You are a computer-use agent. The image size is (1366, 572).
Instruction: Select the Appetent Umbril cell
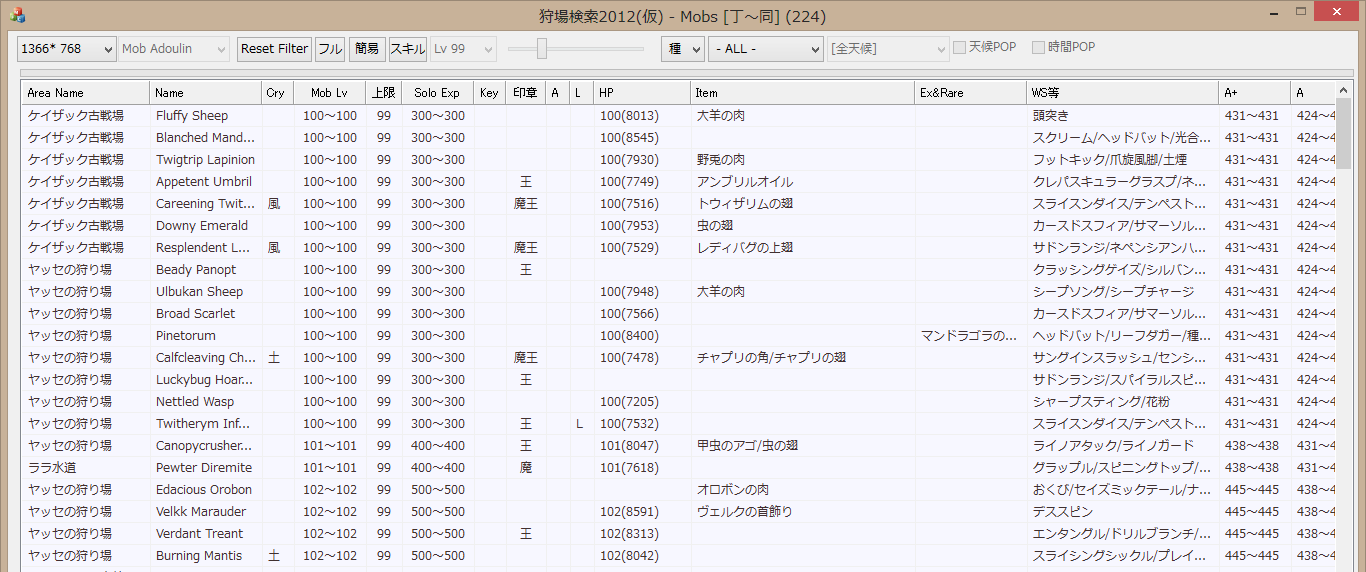pyautogui.click(x=206, y=182)
